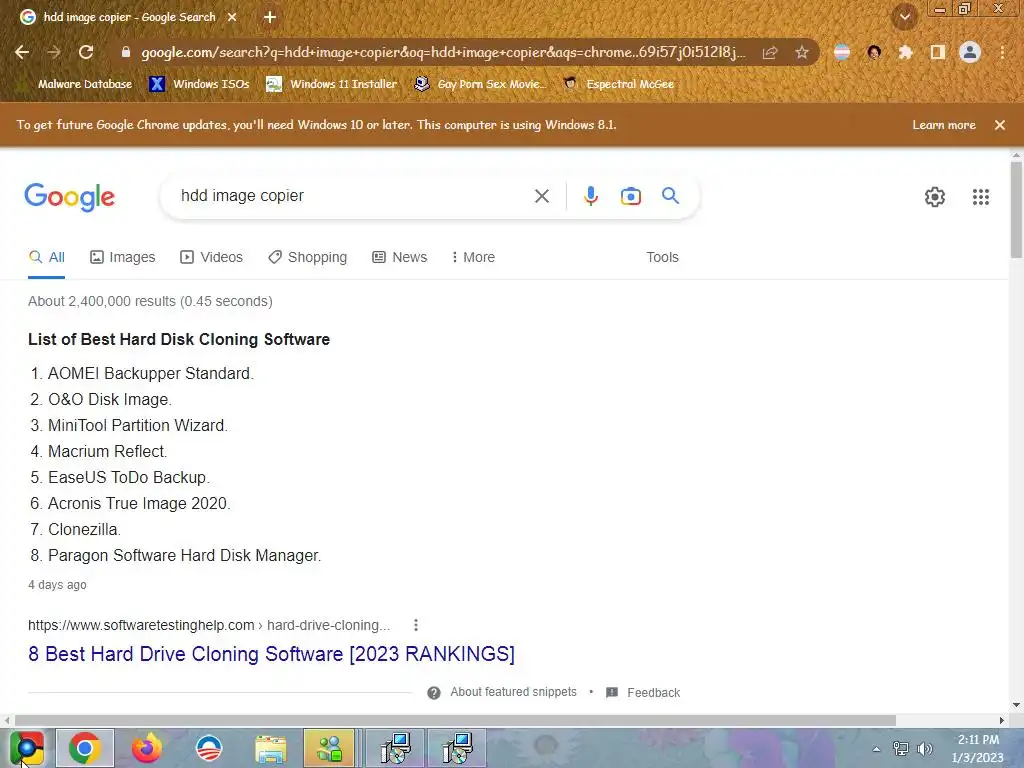Click the Chrome address bar URL

pyautogui.click(x=443, y=52)
